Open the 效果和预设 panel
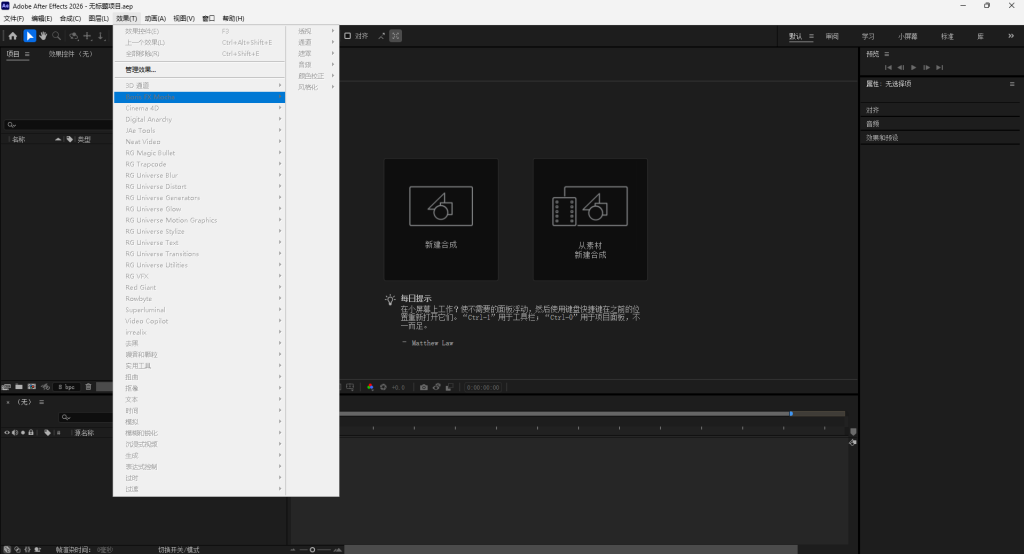The image size is (1024, 554). (x=882, y=138)
